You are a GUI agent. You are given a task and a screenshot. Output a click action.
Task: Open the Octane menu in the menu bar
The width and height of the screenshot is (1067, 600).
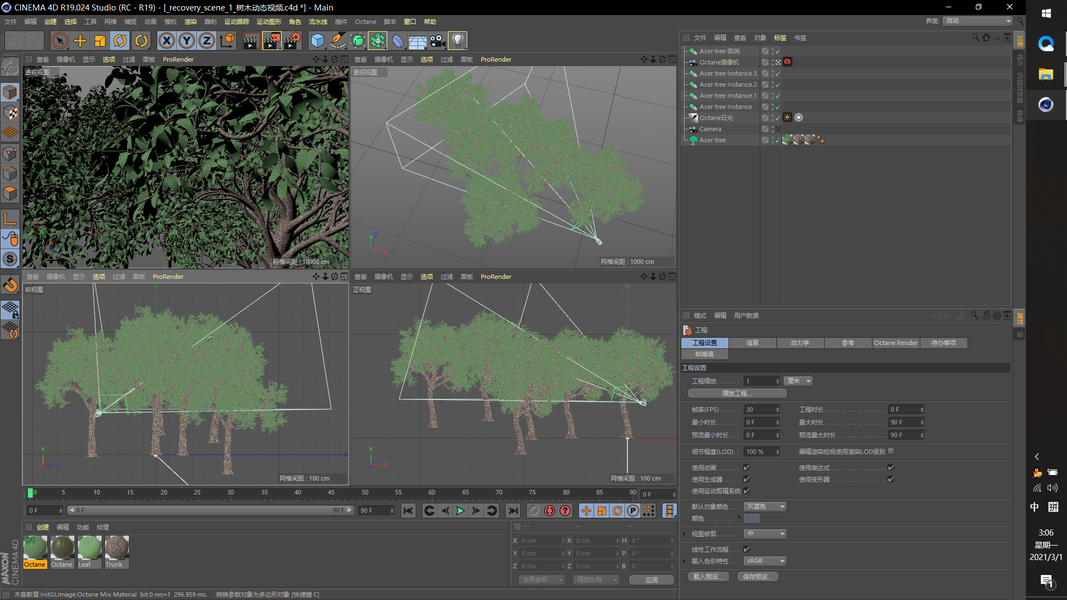pos(366,21)
